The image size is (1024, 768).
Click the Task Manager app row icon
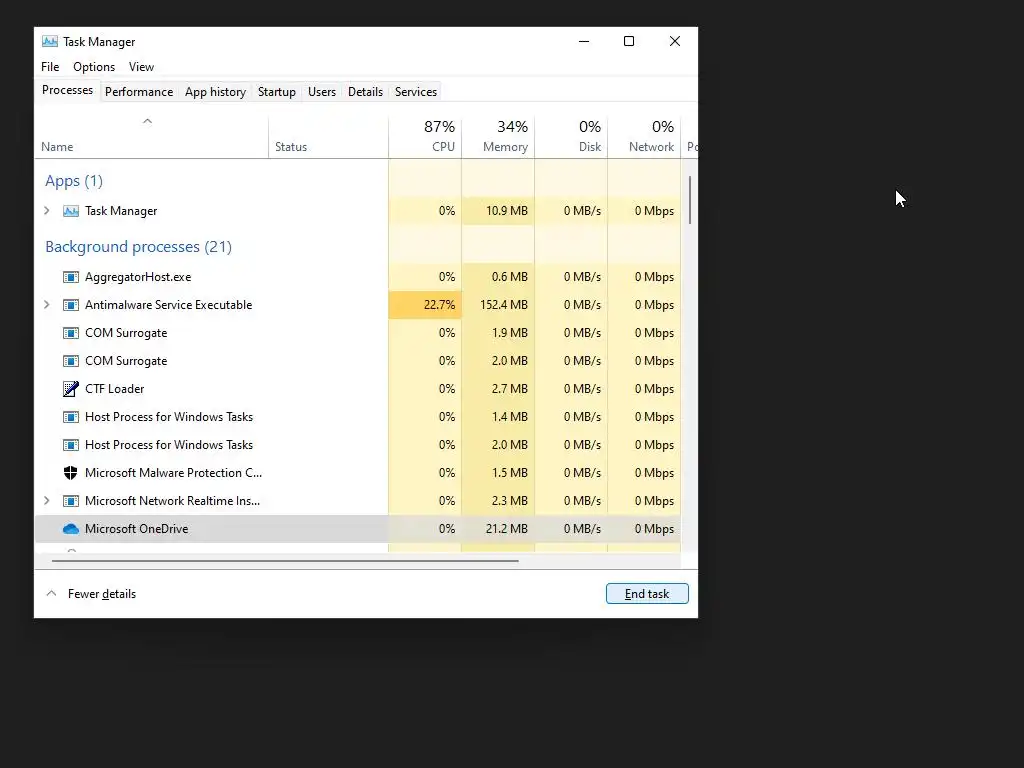[71, 211]
